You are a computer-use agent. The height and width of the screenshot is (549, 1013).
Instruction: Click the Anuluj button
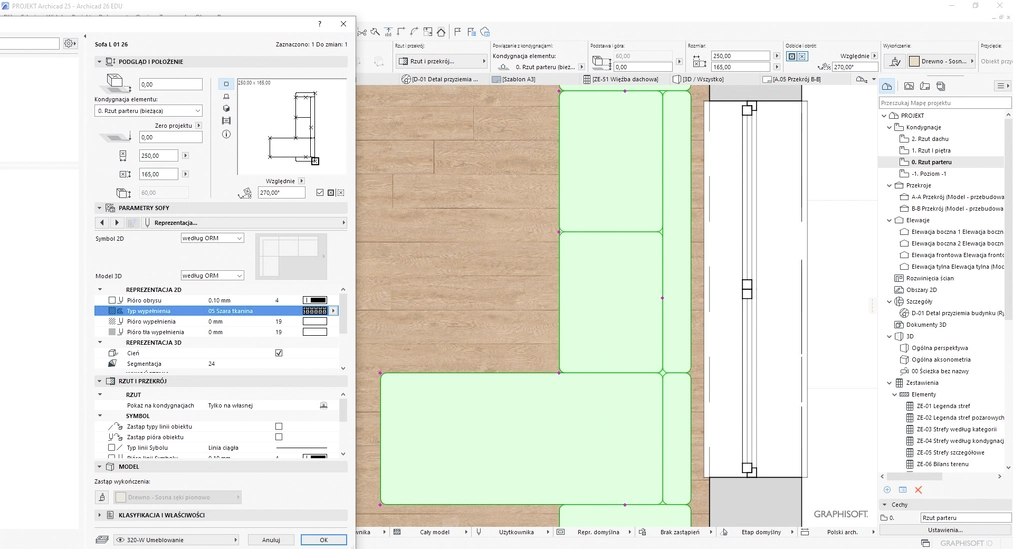[271, 540]
